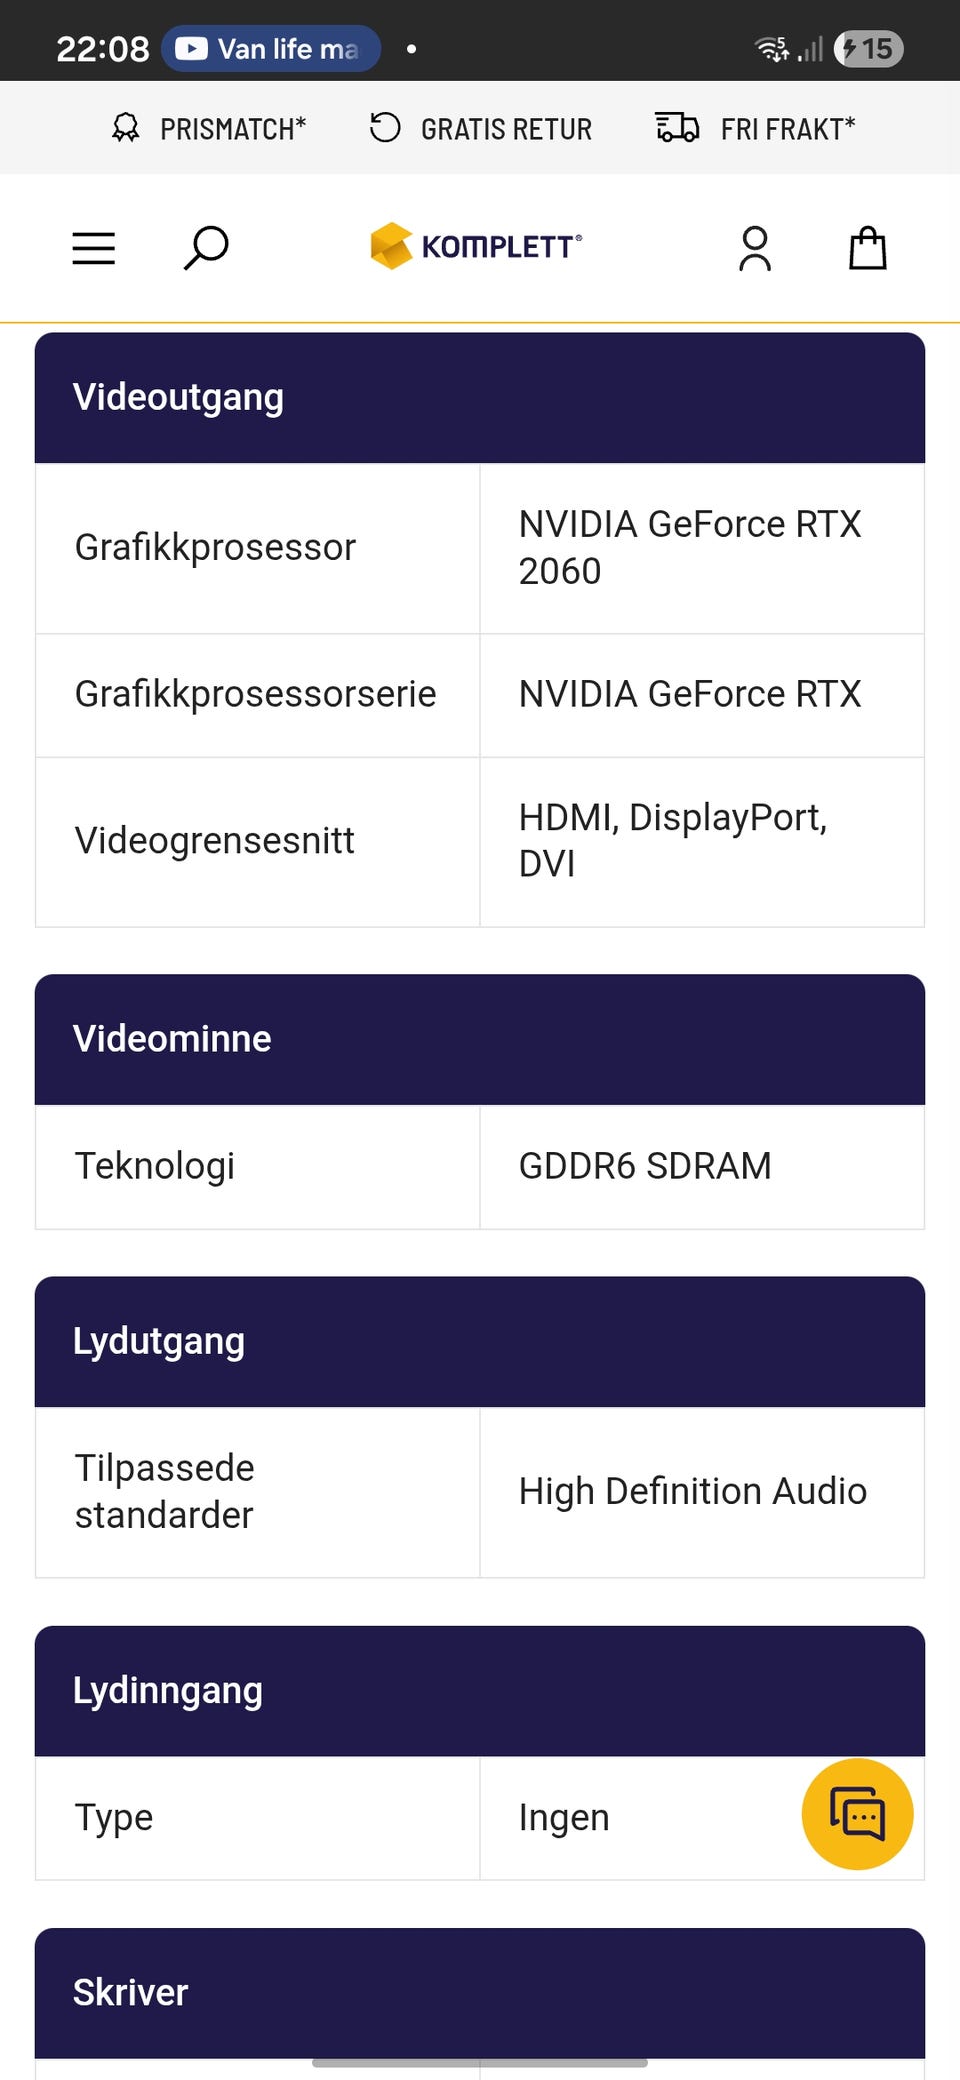Open the PRISMATCH* info link
Screen dimensions: 960x2080
[233, 129]
